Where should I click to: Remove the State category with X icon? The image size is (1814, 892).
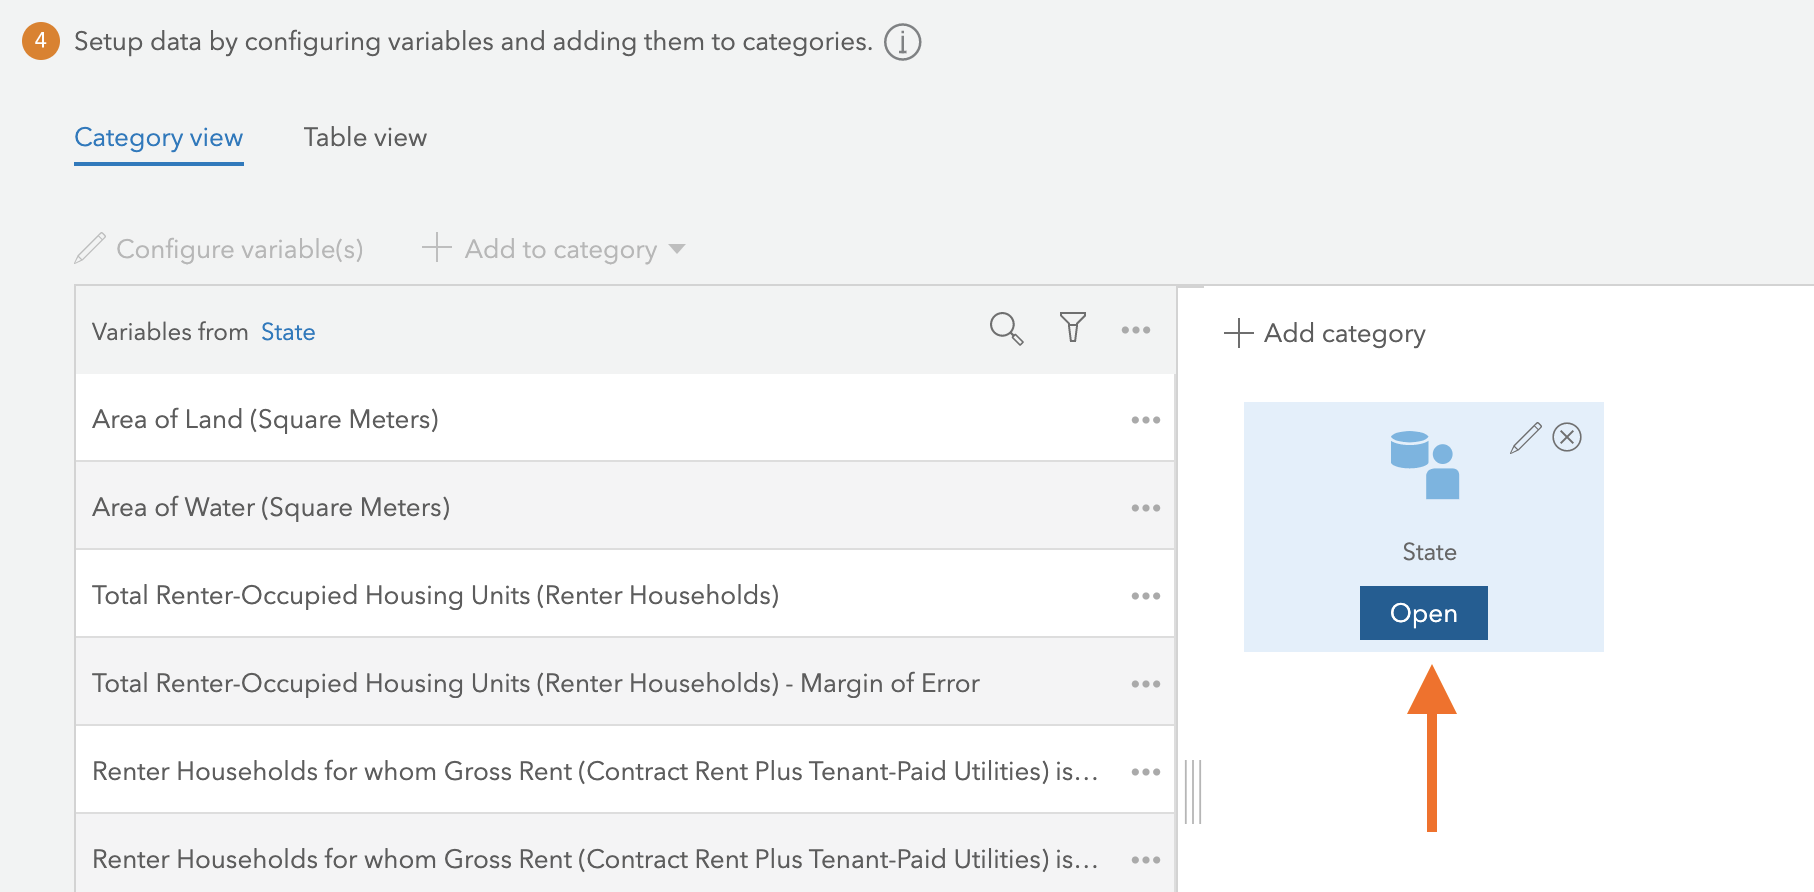pos(1567,437)
